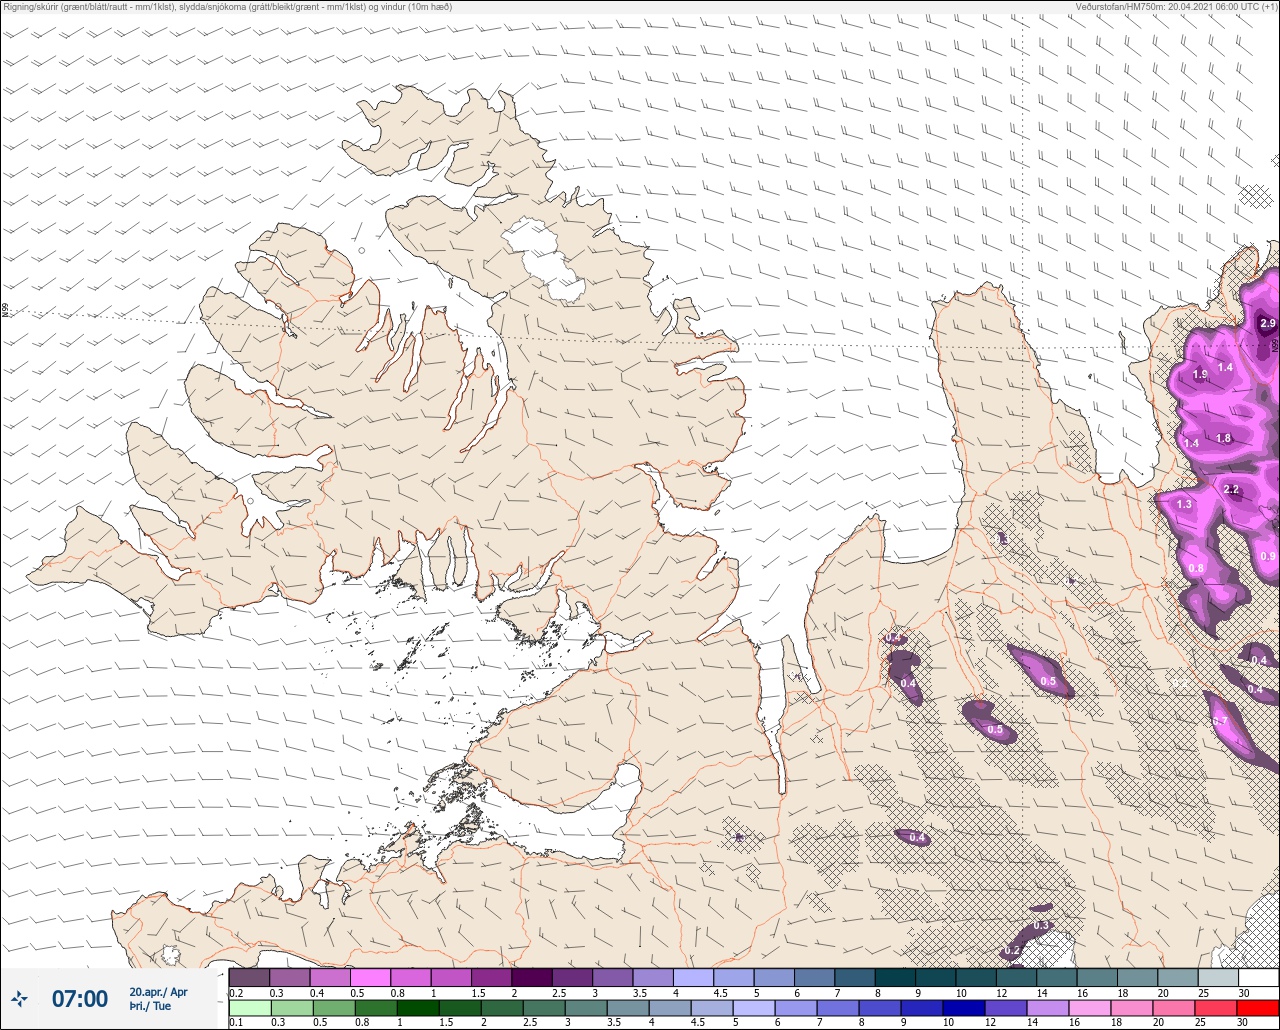Click the white glacier patch in the Westfjords
The width and height of the screenshot is (1280, 1030).
coord(543,258)
